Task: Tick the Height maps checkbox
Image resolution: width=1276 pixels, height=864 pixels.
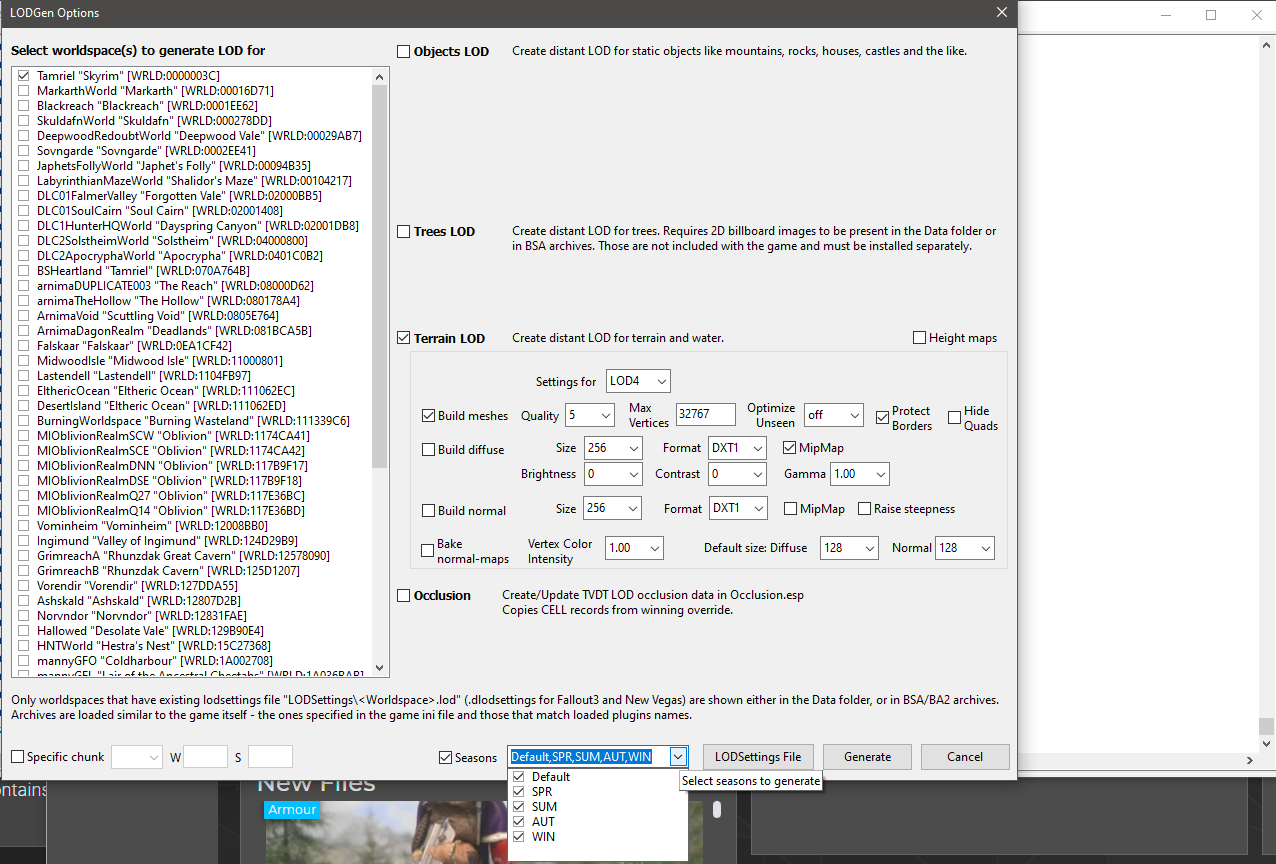Action: click(919, 338)
